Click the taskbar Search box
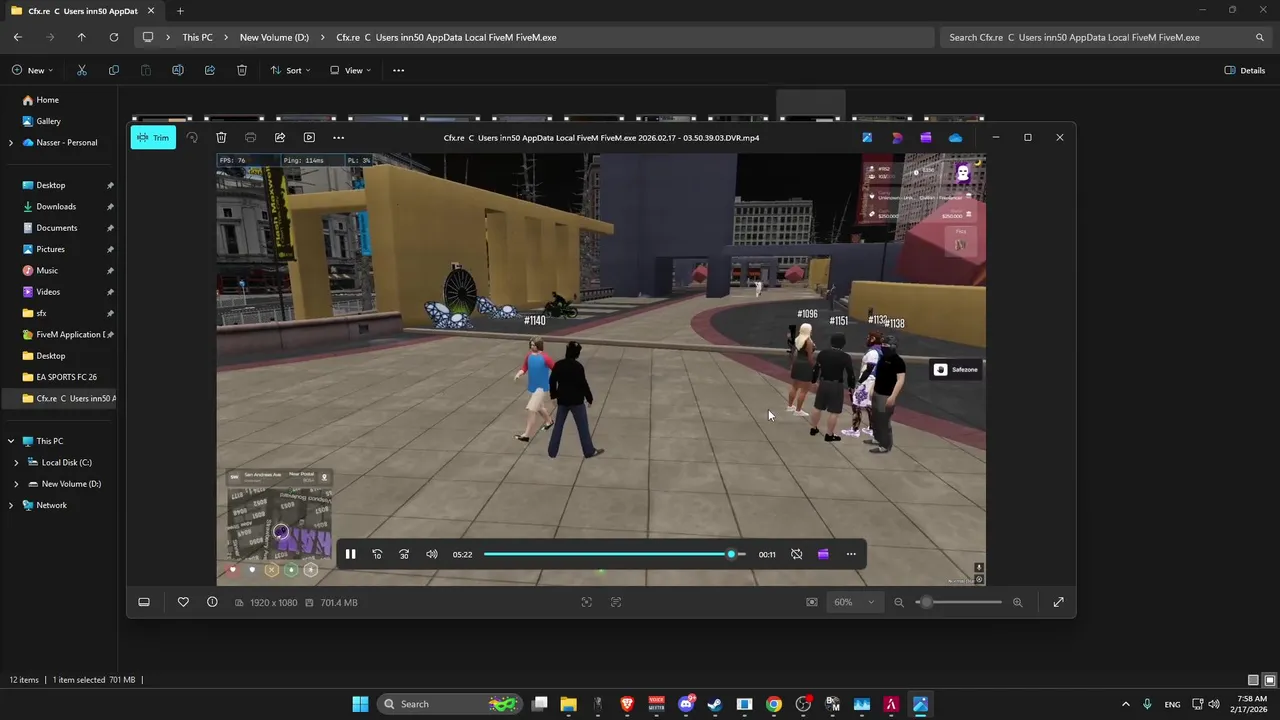1280x720 pixels. coord(450,704)
